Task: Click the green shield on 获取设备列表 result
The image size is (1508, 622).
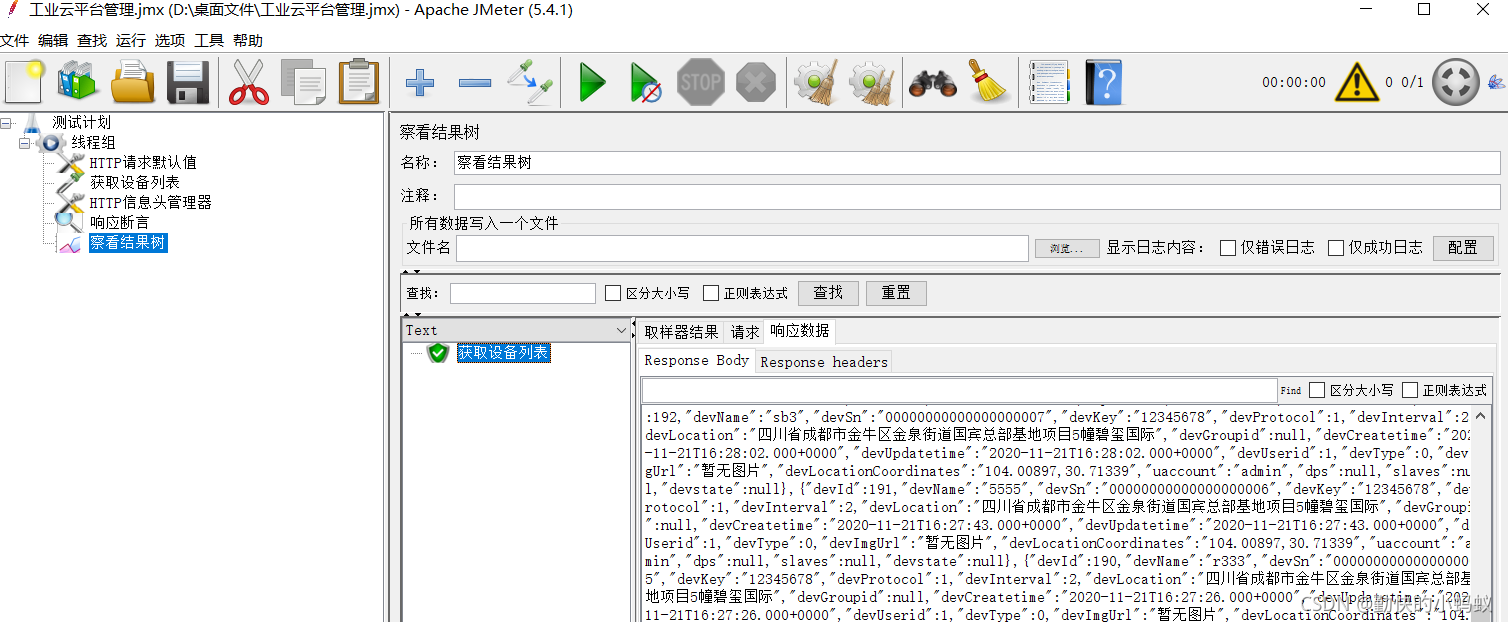Action: click(x=437, y=353)
